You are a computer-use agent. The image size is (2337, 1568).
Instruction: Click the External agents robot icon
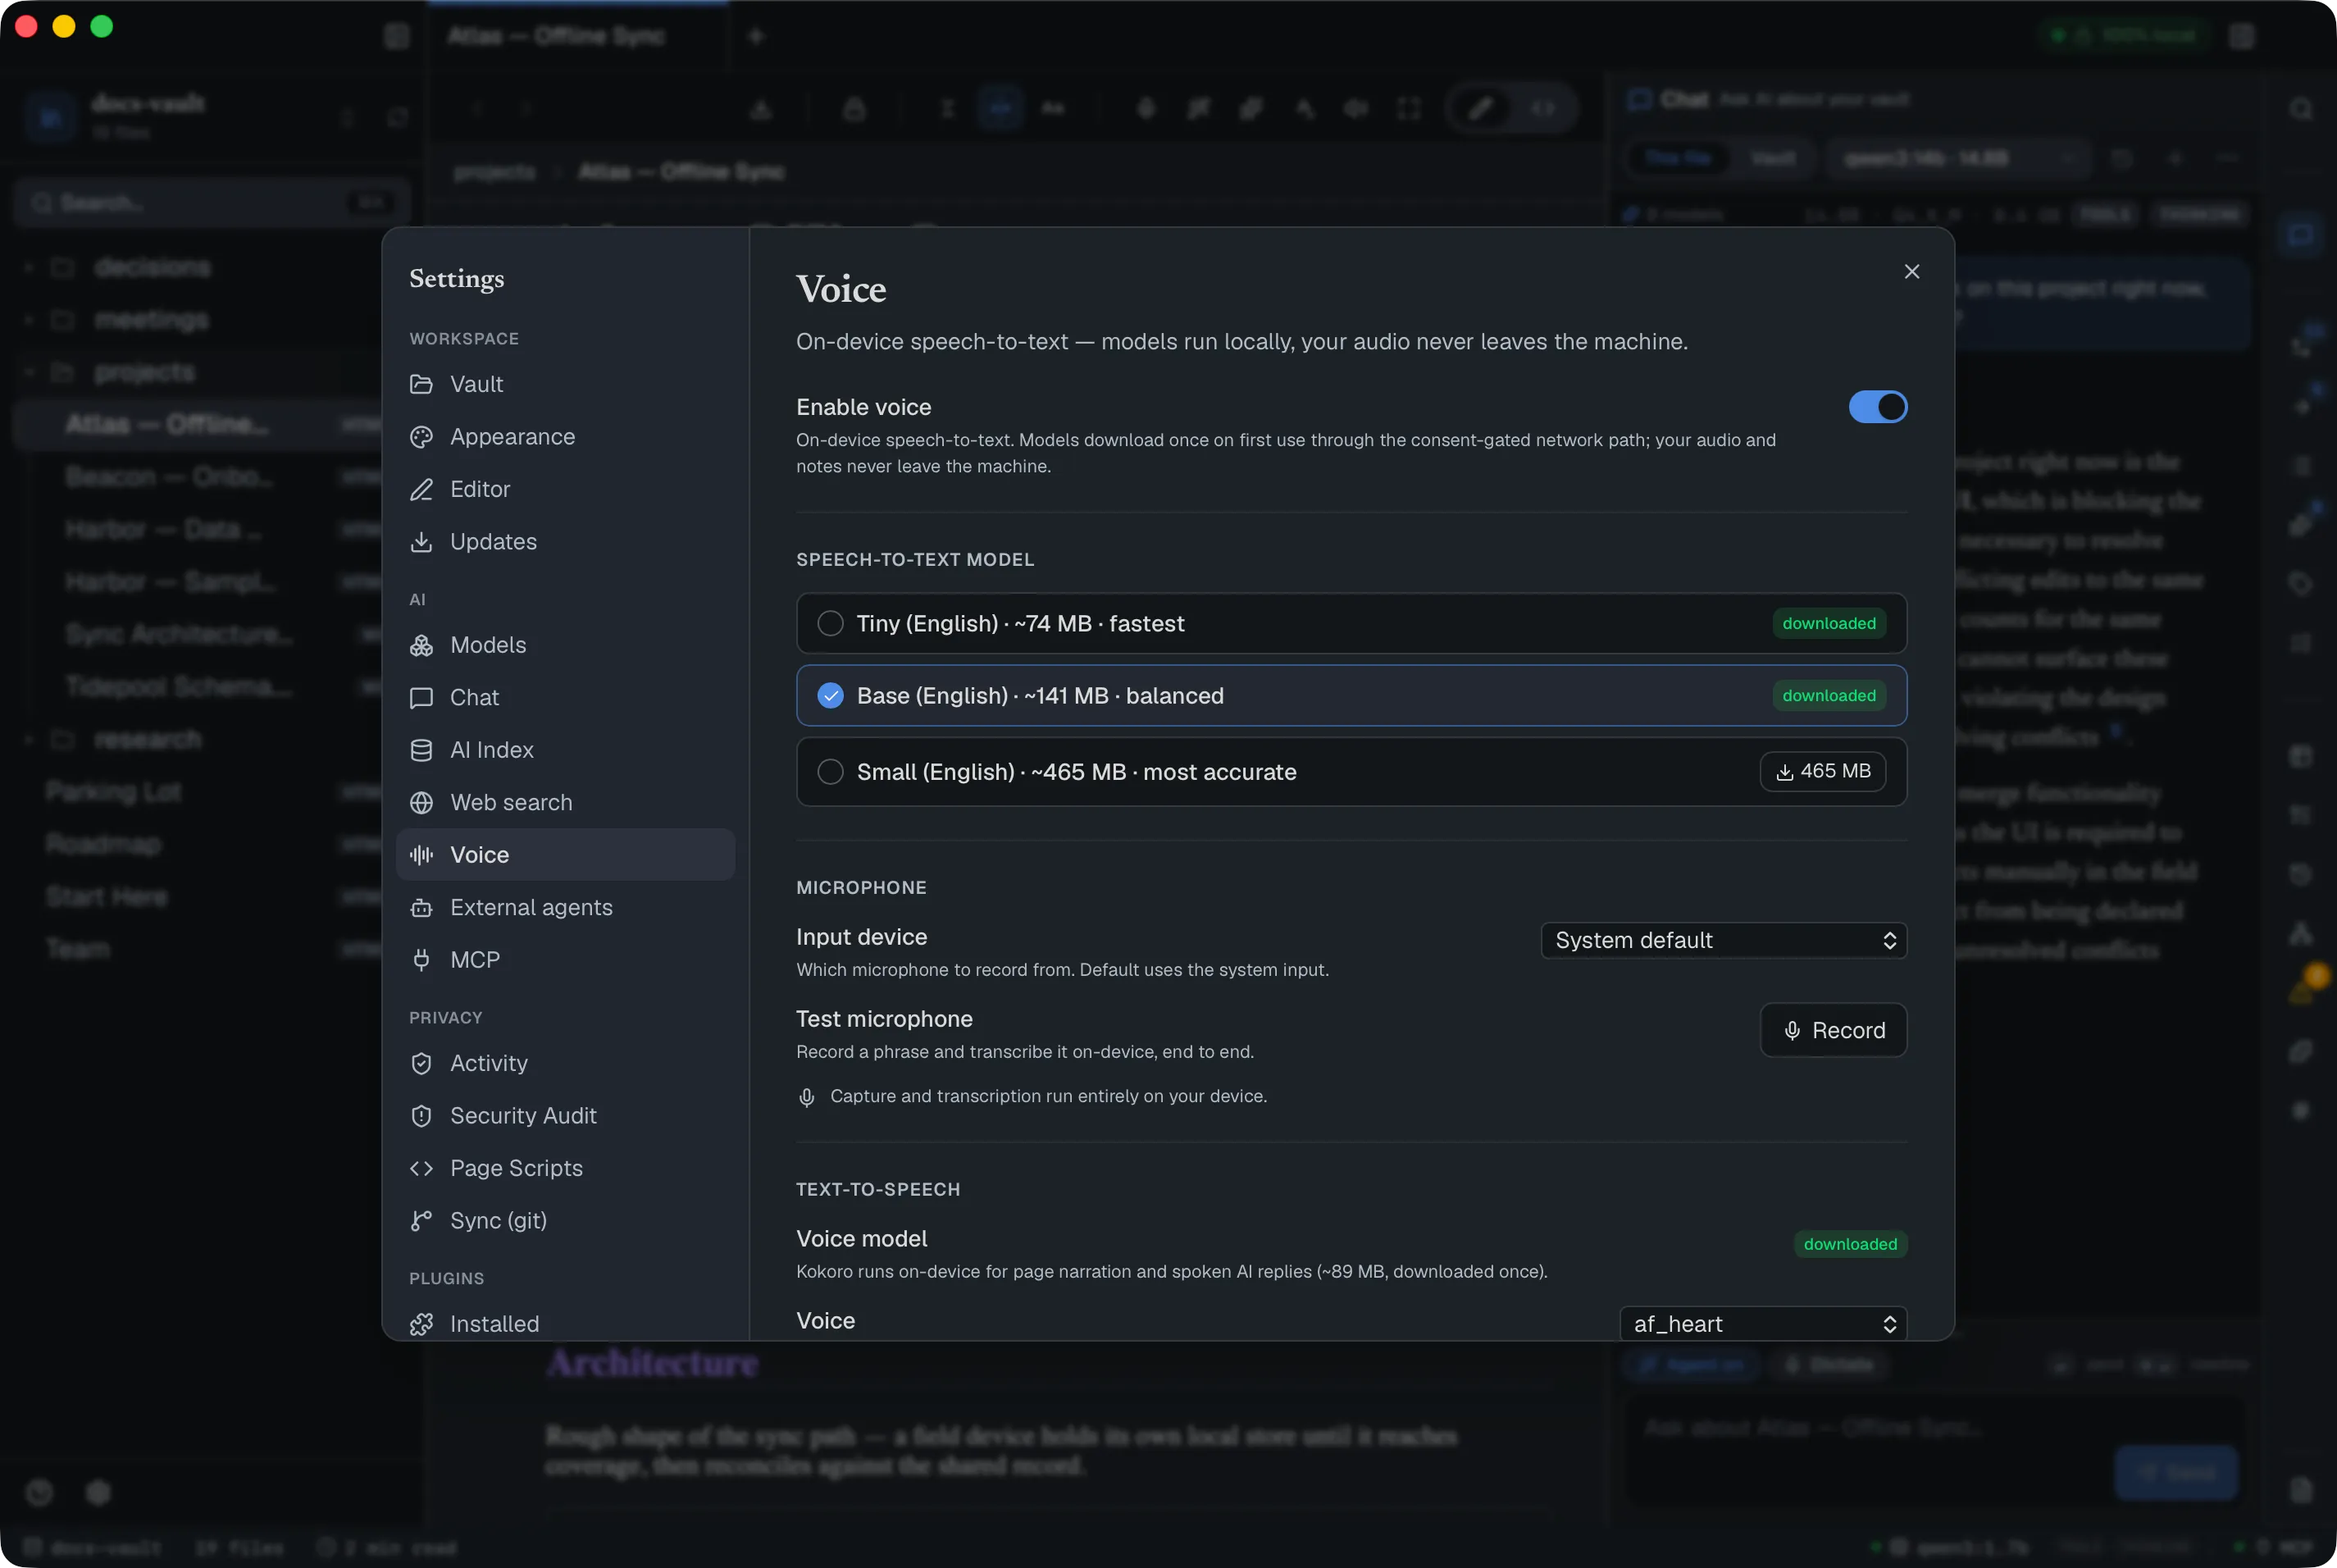421,907
